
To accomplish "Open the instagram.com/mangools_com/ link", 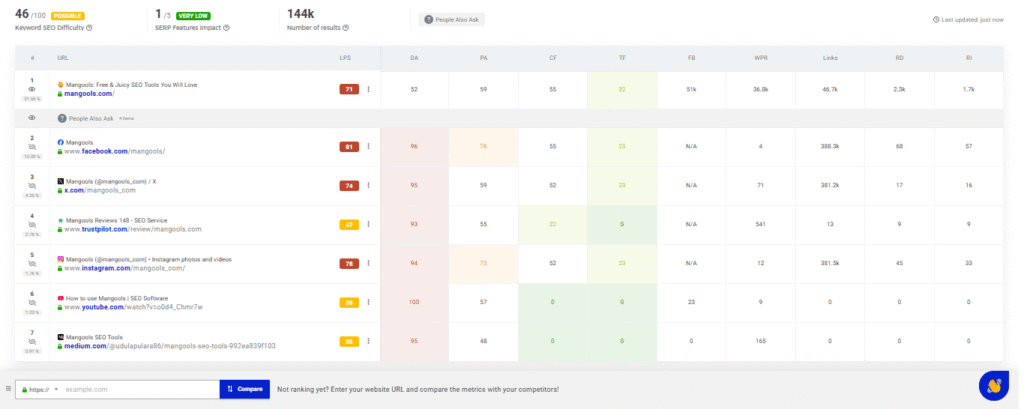I will point(125,269).
